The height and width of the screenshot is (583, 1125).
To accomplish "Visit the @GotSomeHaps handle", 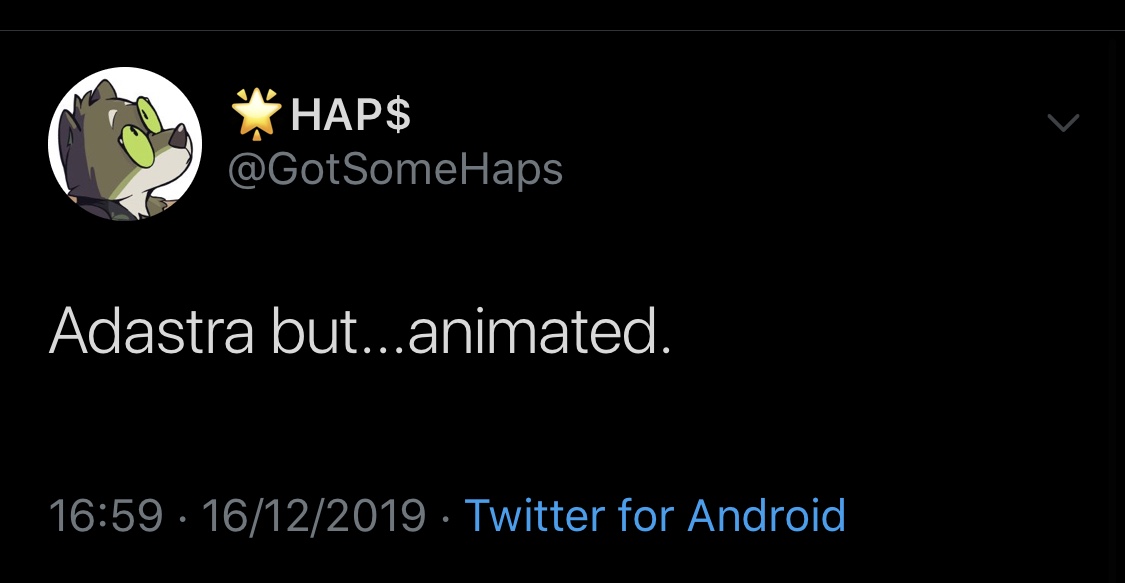I will pos(395,170).
